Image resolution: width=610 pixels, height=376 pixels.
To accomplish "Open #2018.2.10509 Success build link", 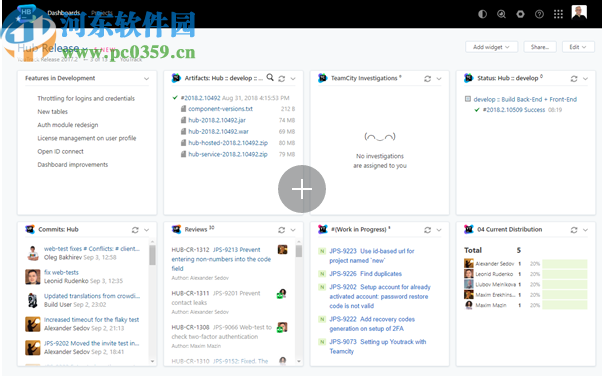I will [514, 110].
